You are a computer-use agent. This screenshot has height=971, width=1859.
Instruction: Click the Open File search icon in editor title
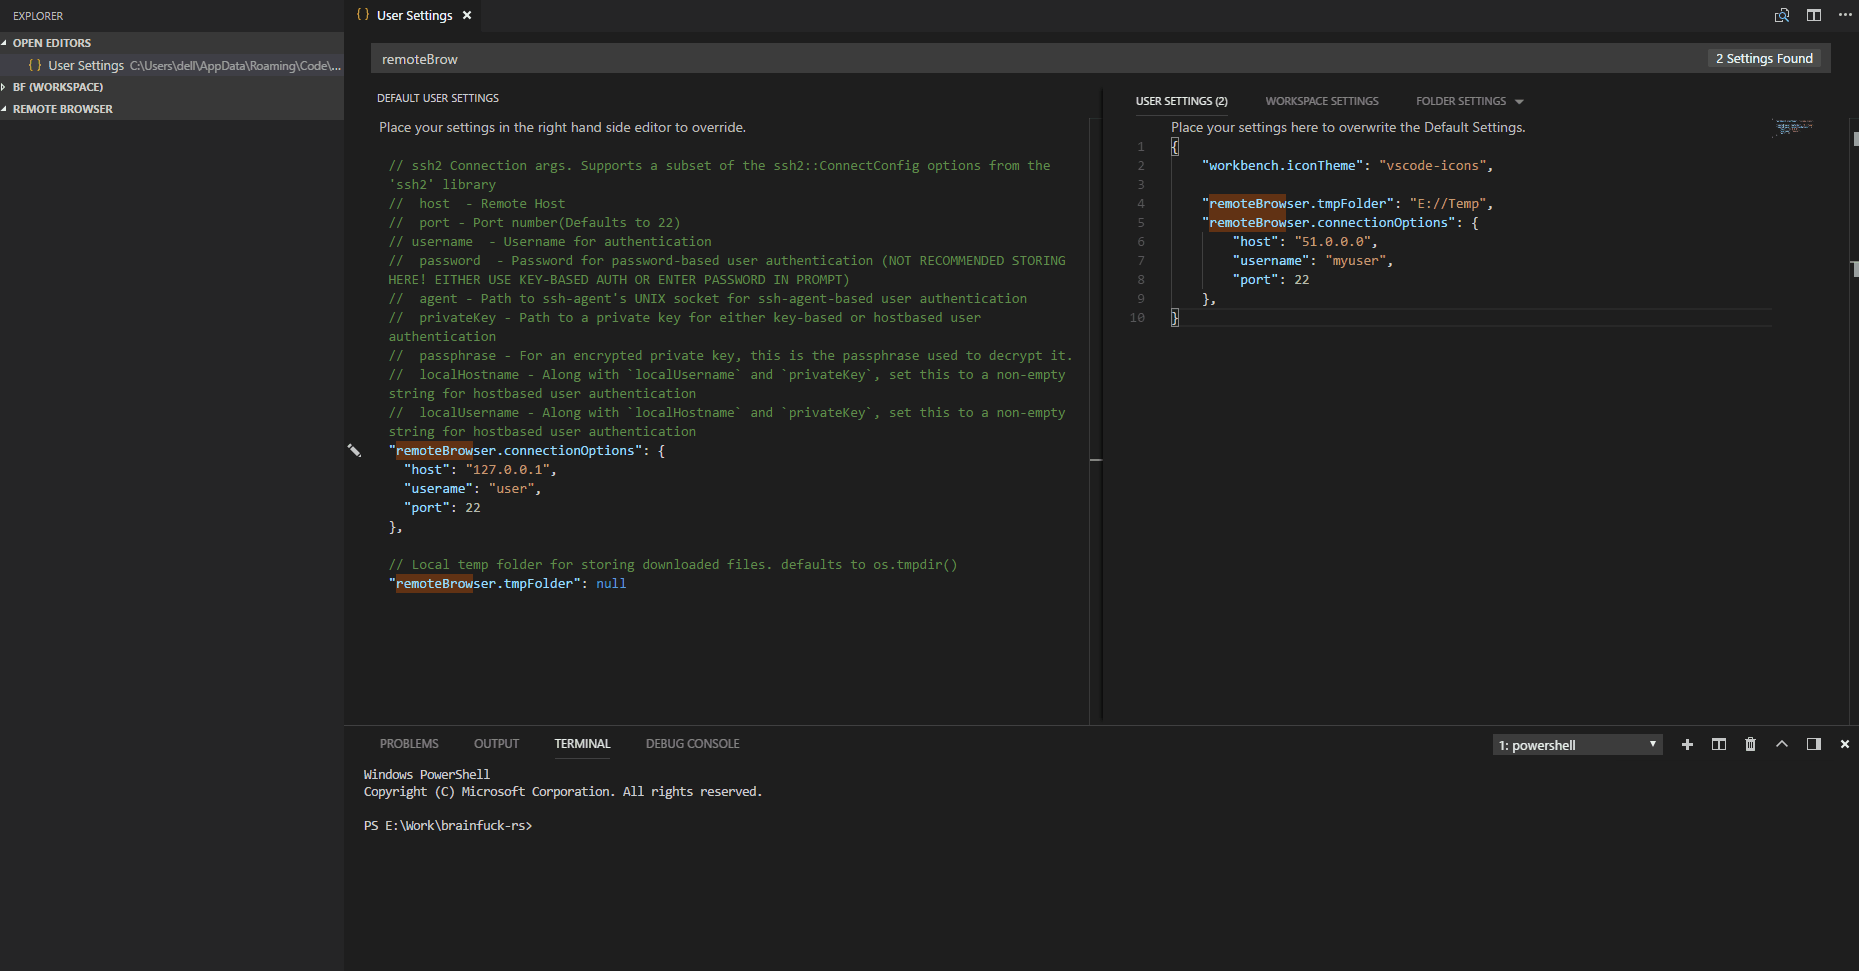click(1782, 15)
